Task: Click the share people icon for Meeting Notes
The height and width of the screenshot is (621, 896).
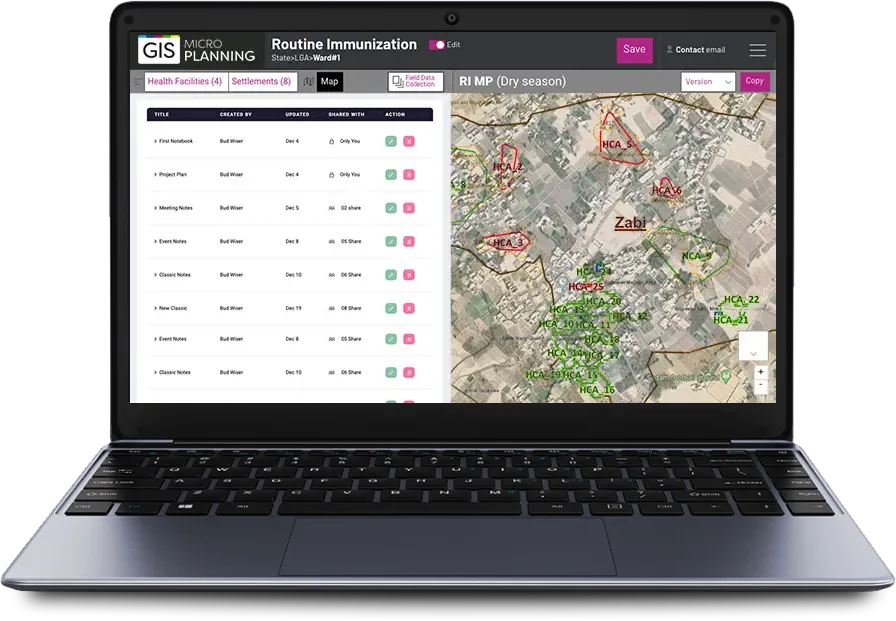Action: 331,209
